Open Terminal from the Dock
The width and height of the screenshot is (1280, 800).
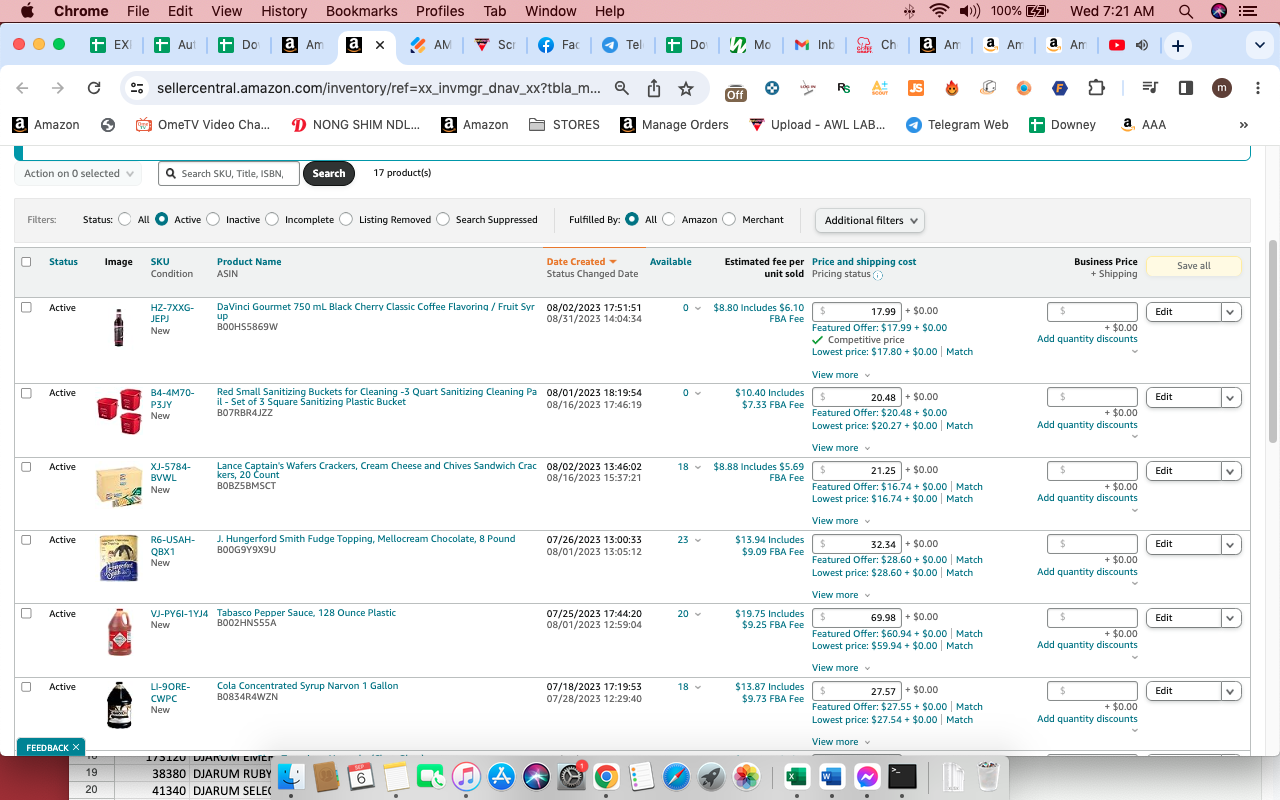point(902,776)
